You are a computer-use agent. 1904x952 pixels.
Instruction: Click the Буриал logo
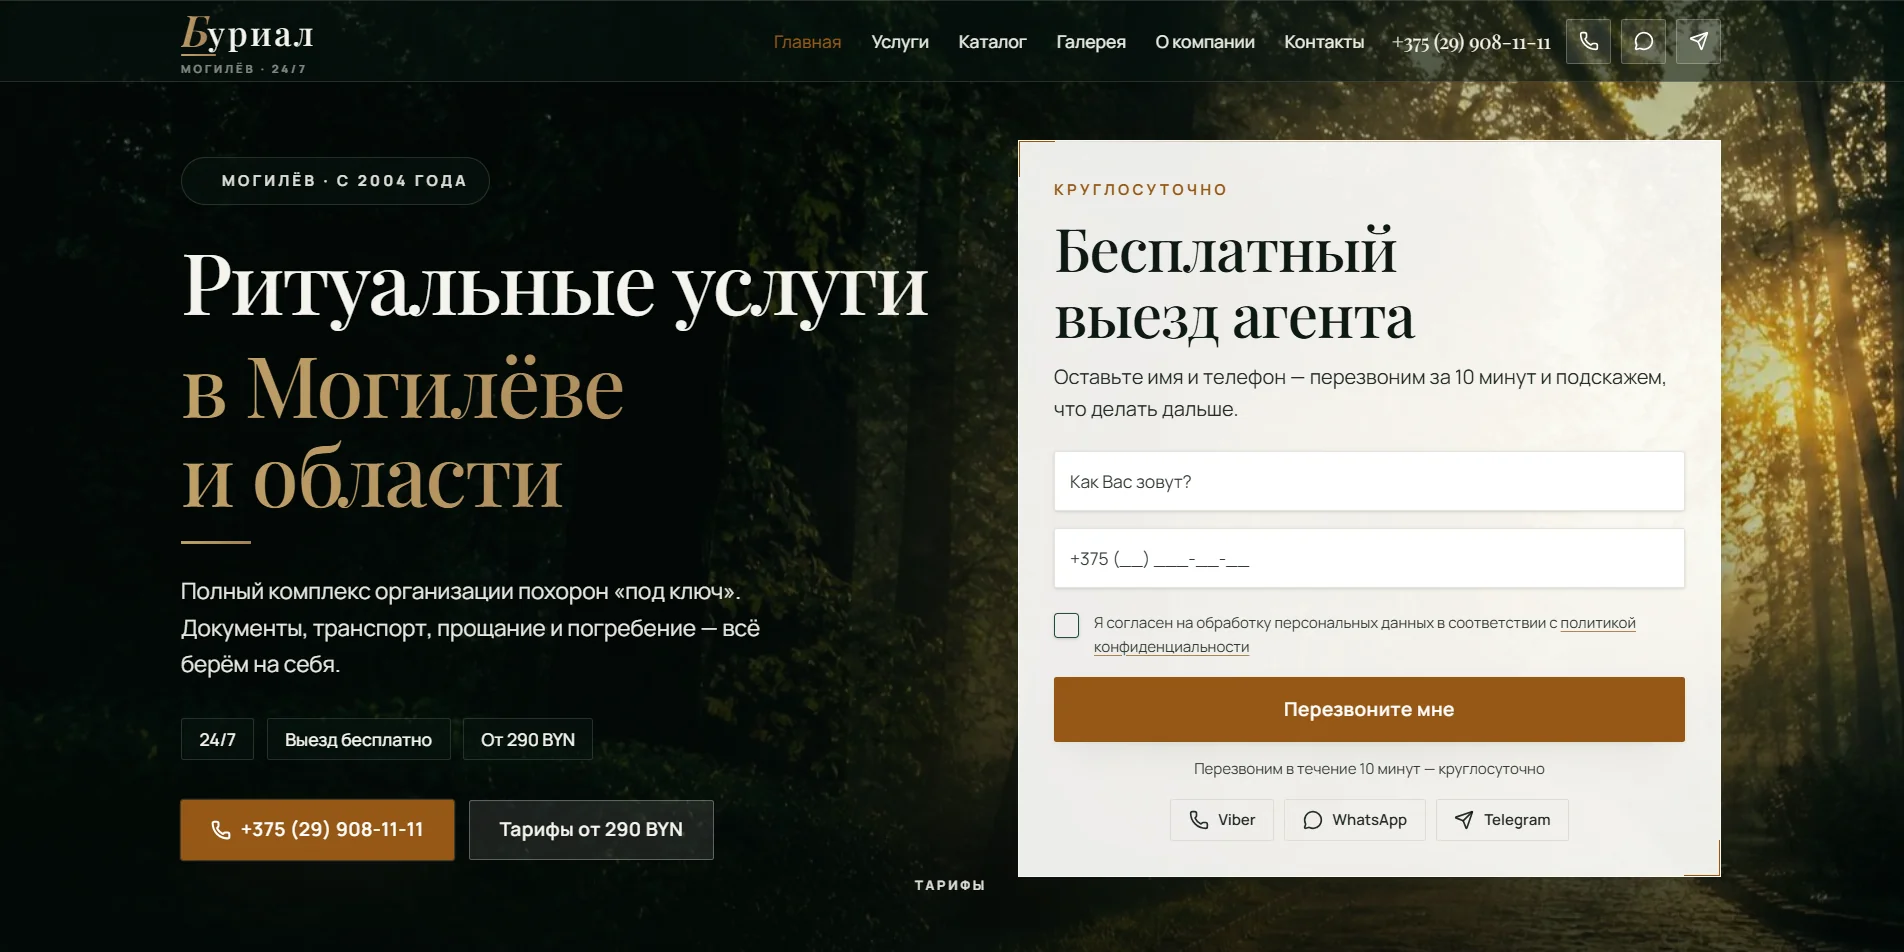(x=247, y=45)
